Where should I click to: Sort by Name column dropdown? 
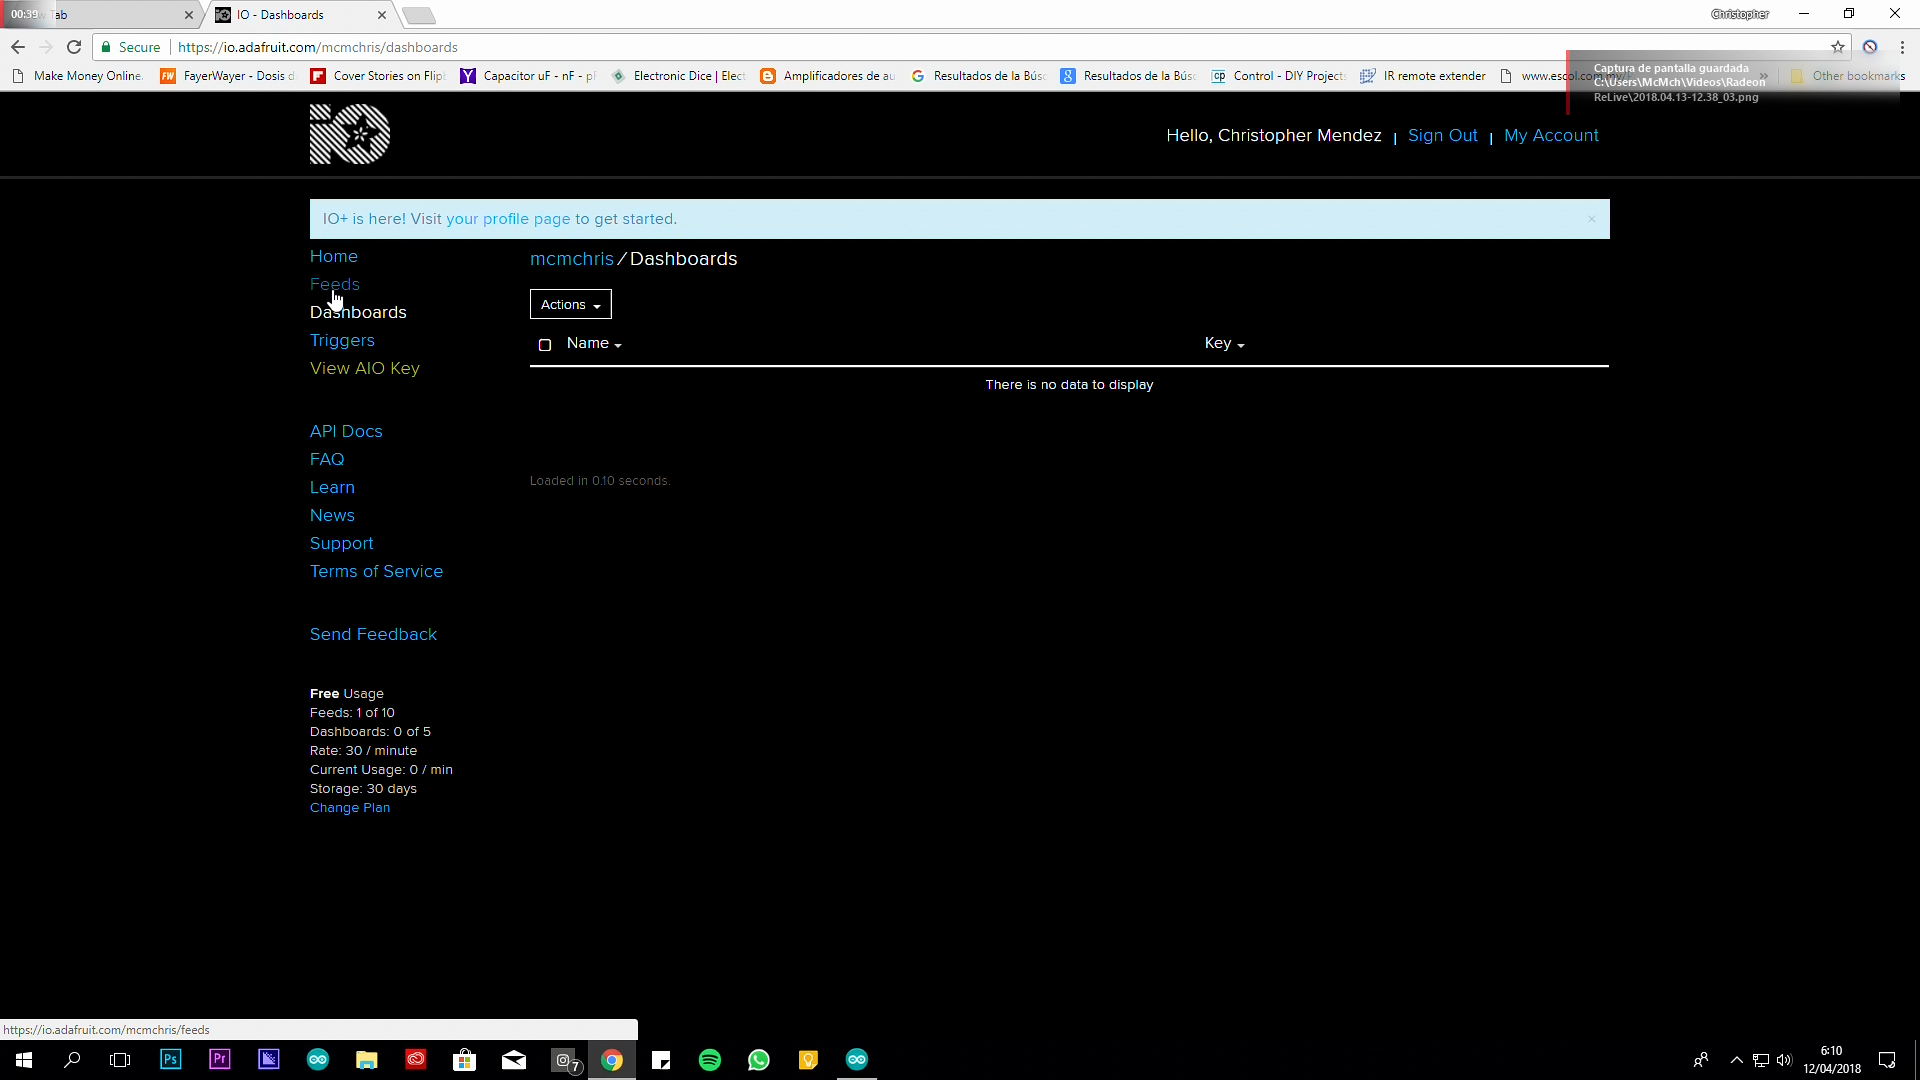[x=594, y=344]
